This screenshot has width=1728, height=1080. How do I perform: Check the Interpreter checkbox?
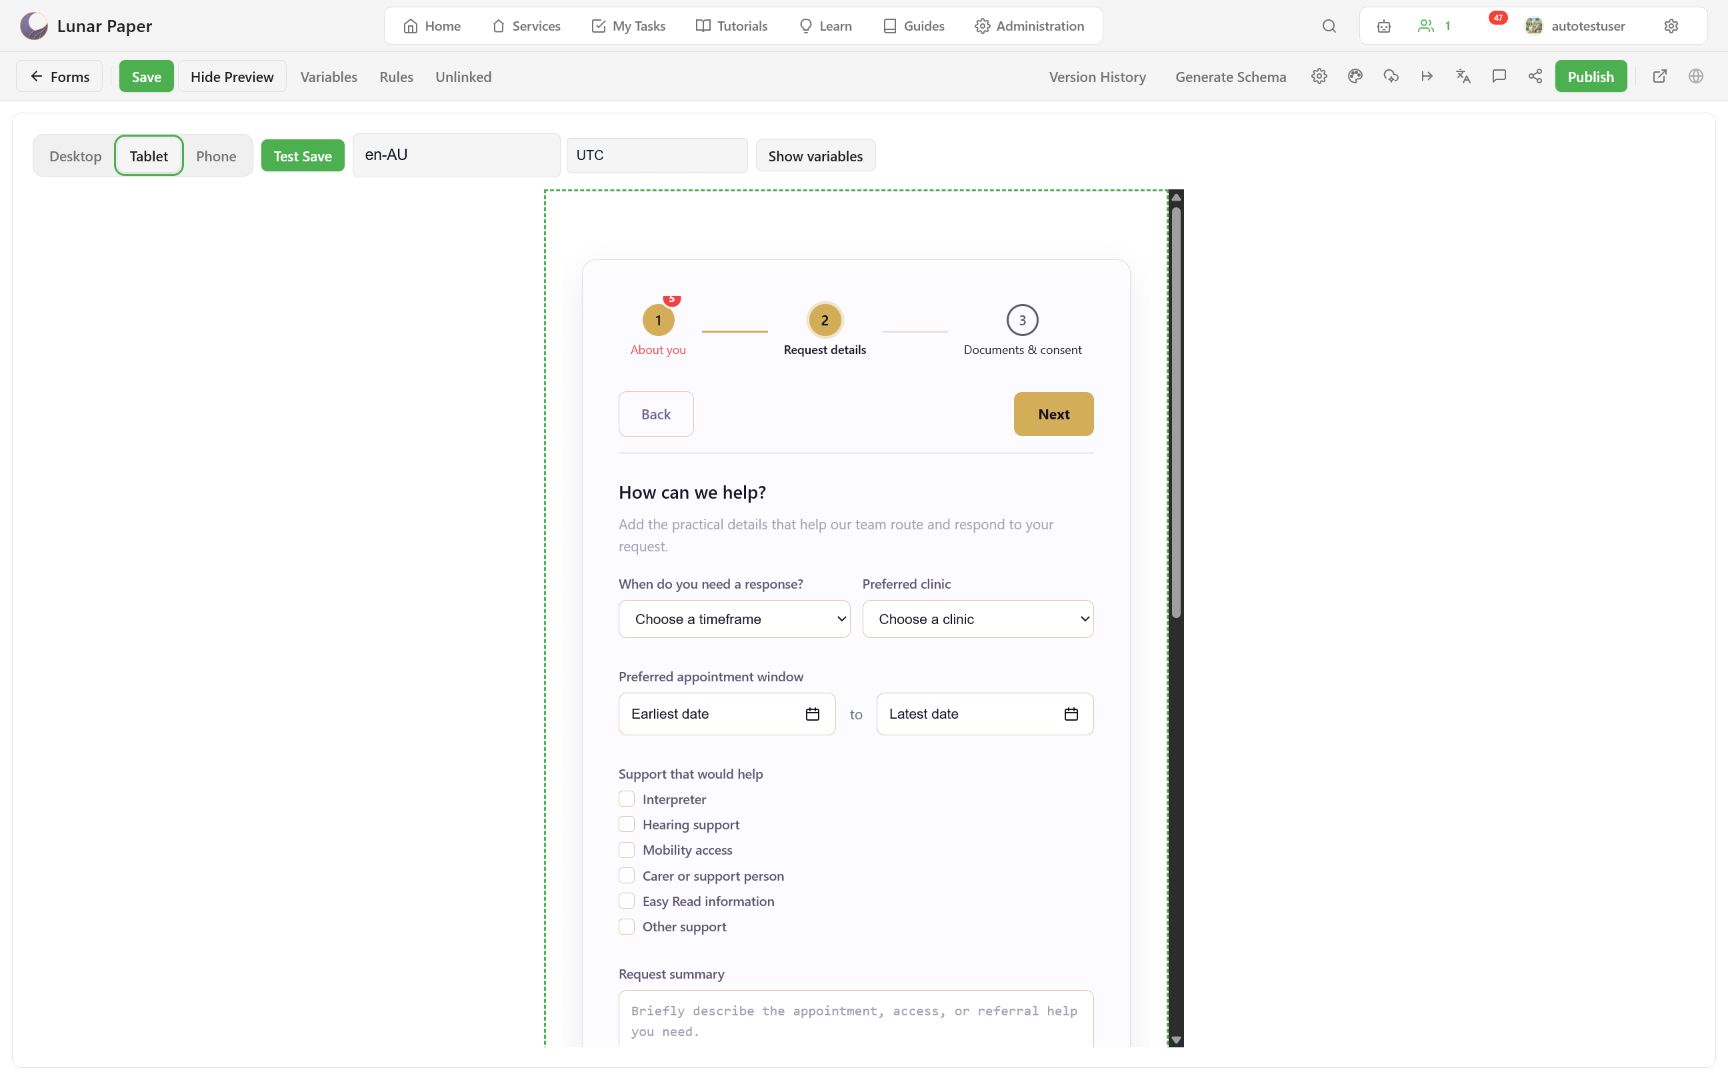[x=627, y=799]
